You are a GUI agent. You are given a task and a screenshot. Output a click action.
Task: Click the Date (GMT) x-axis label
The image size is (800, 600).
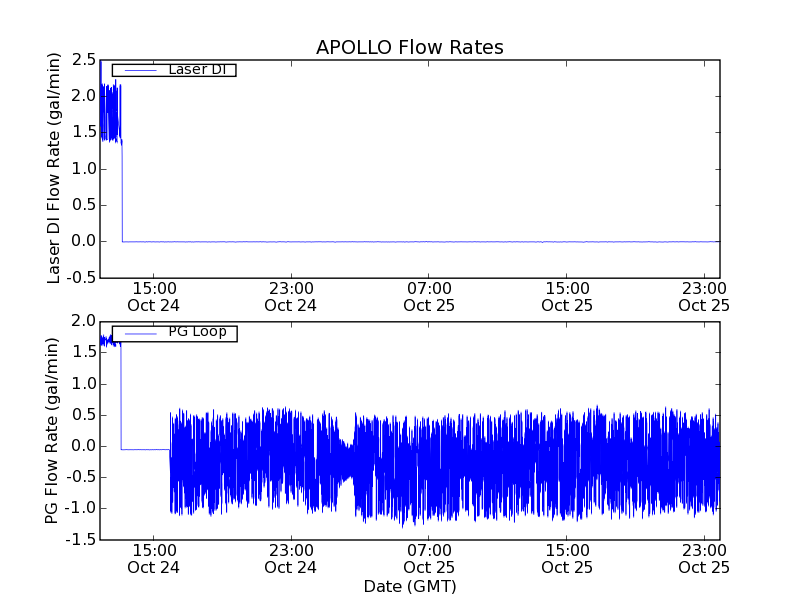point(409,586)
